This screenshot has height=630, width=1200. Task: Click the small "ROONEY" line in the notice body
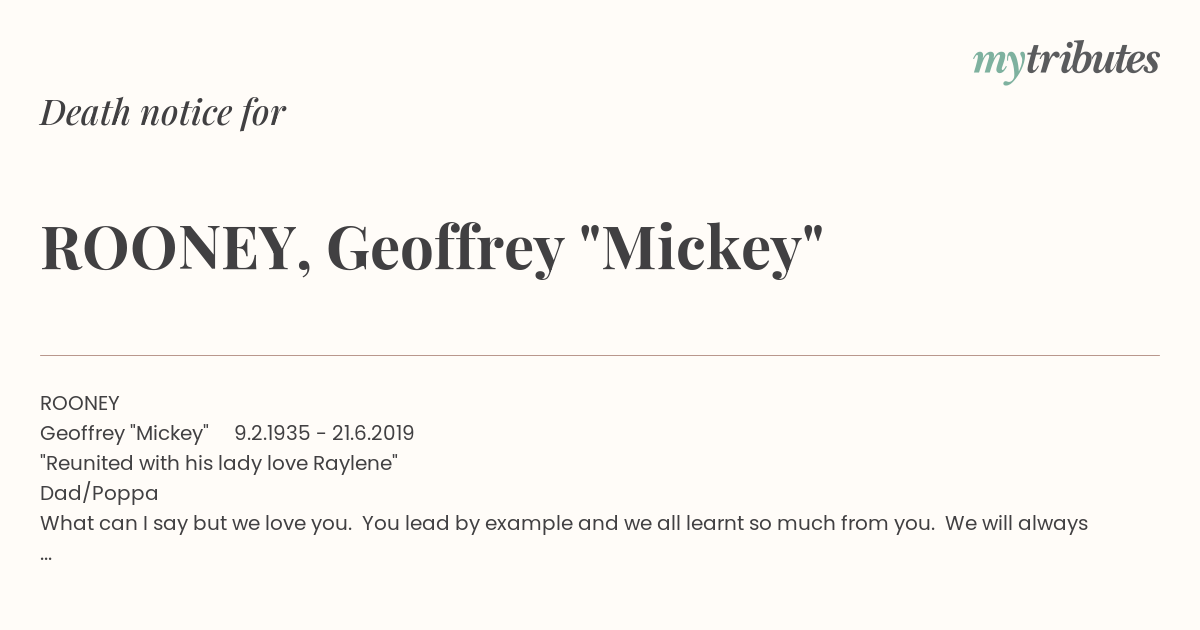[x=80, y=403]
